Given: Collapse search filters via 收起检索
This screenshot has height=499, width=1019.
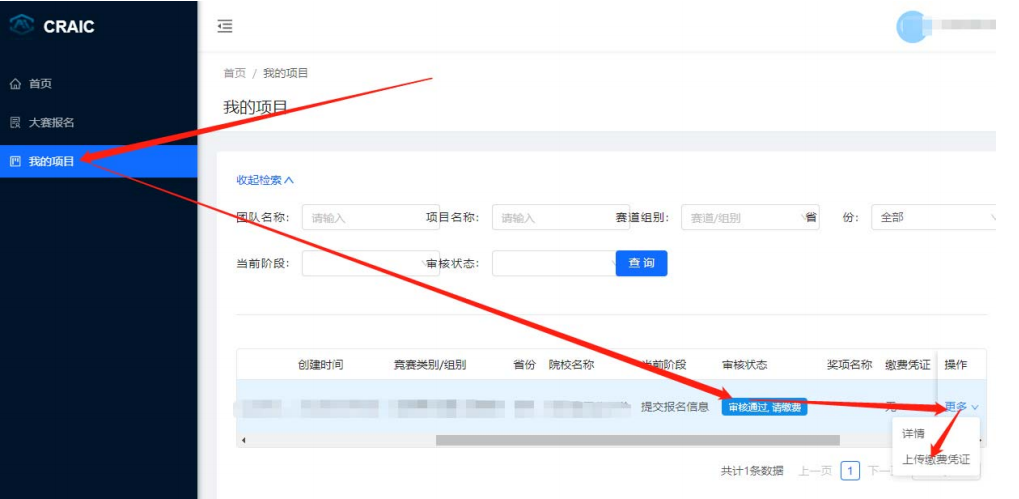Looking at the screenshot, I should (265, 180).
